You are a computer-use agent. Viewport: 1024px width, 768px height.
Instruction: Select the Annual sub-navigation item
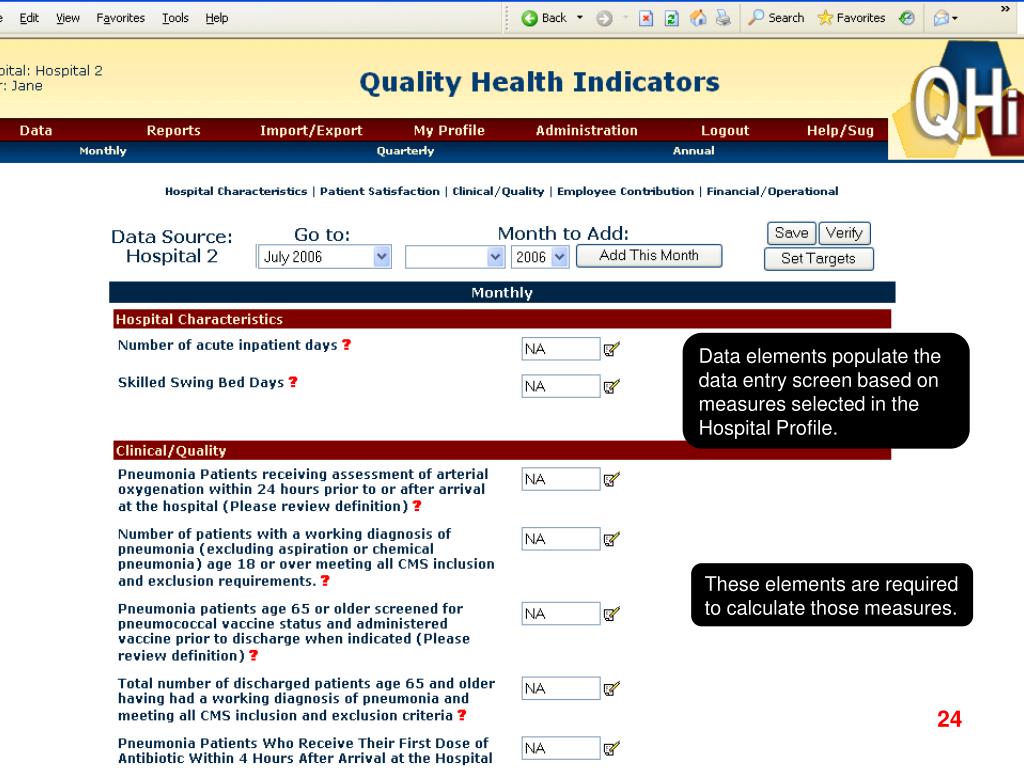[x=694, y=151]
